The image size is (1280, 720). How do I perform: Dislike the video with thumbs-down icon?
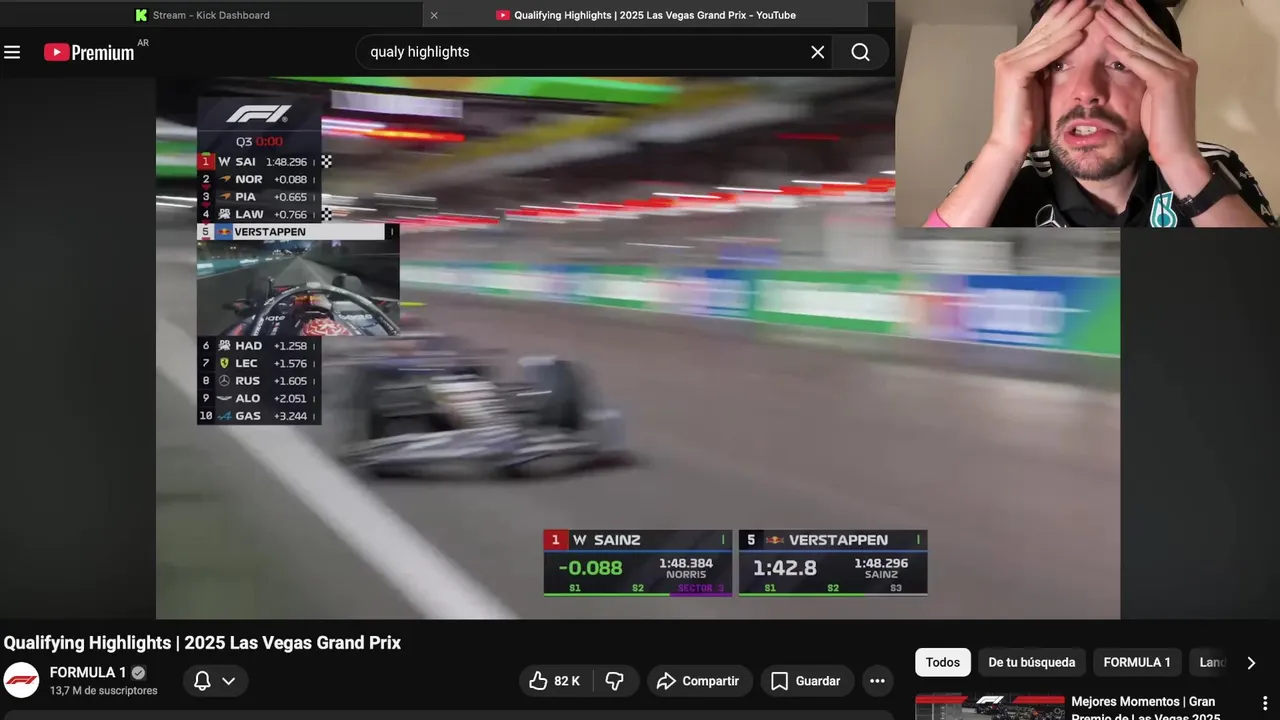point(615,681)
